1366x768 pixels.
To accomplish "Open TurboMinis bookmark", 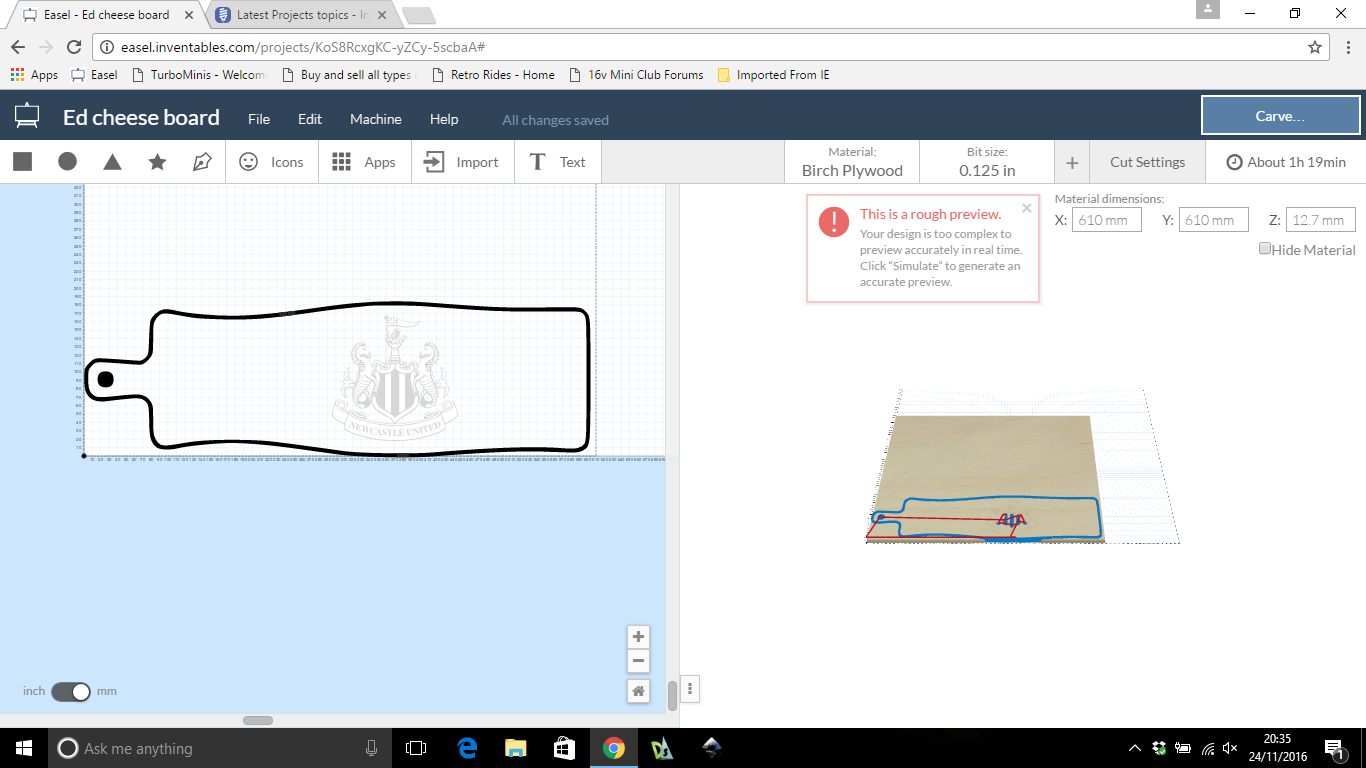I will tap(199, 75).
